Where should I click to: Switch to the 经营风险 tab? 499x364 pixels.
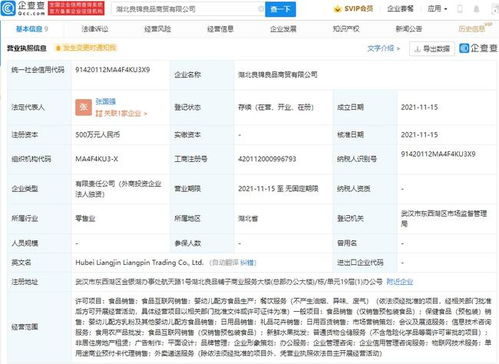(x=158, y=29)
